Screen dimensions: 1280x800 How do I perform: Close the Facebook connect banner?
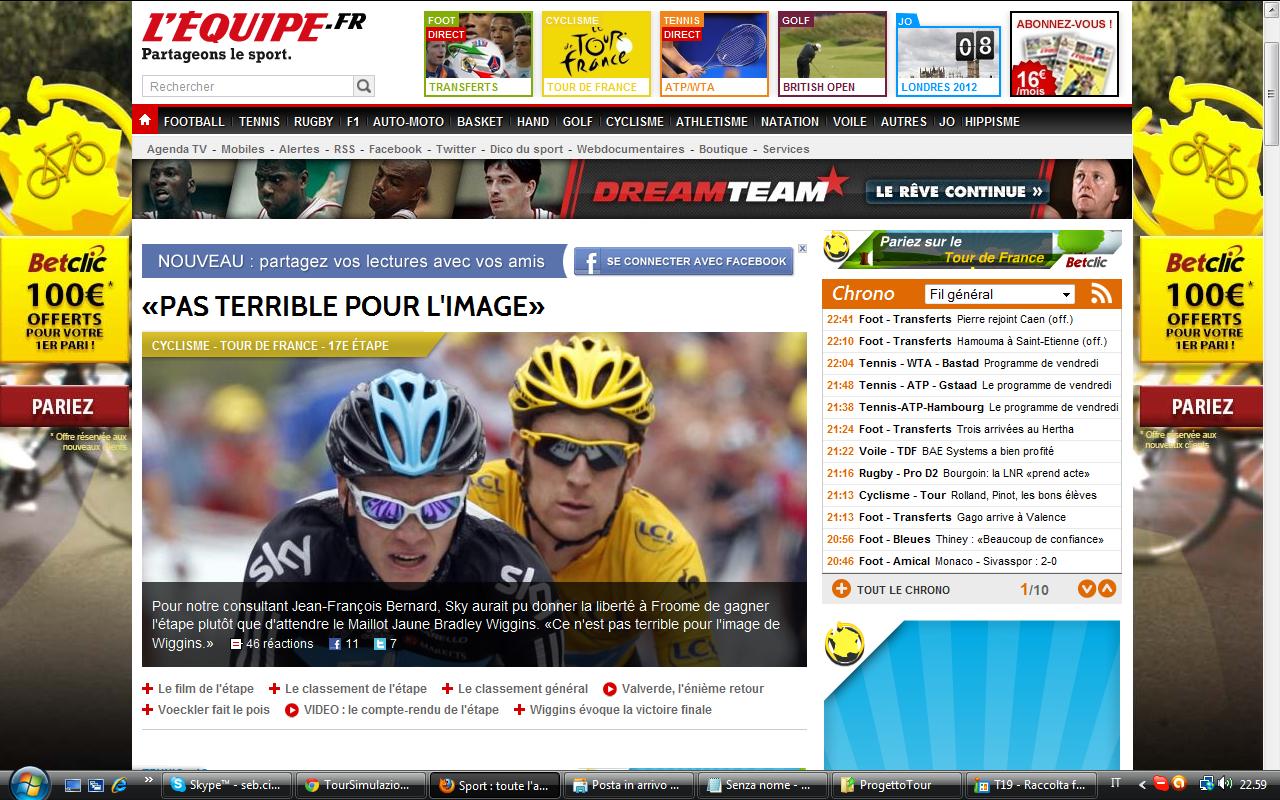pyautogui.click(x=802, y=249)
